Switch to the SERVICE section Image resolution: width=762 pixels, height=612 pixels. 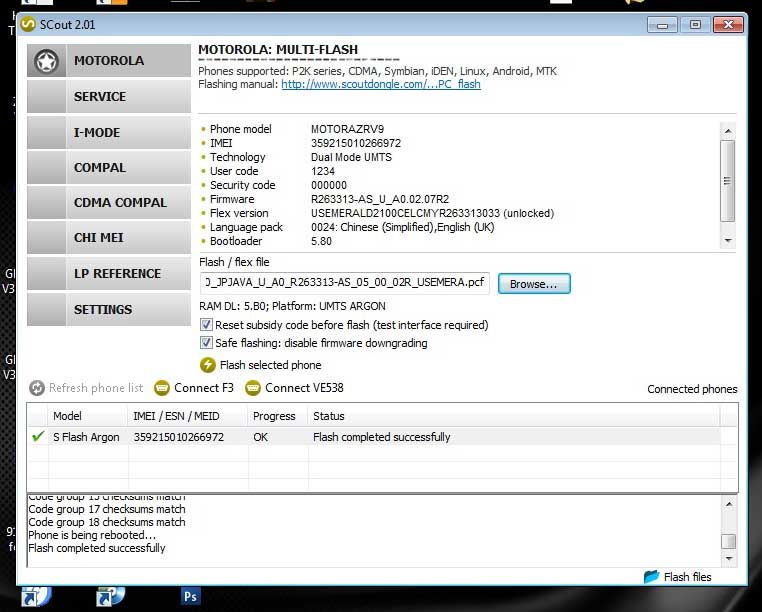[x=109, y=97]
